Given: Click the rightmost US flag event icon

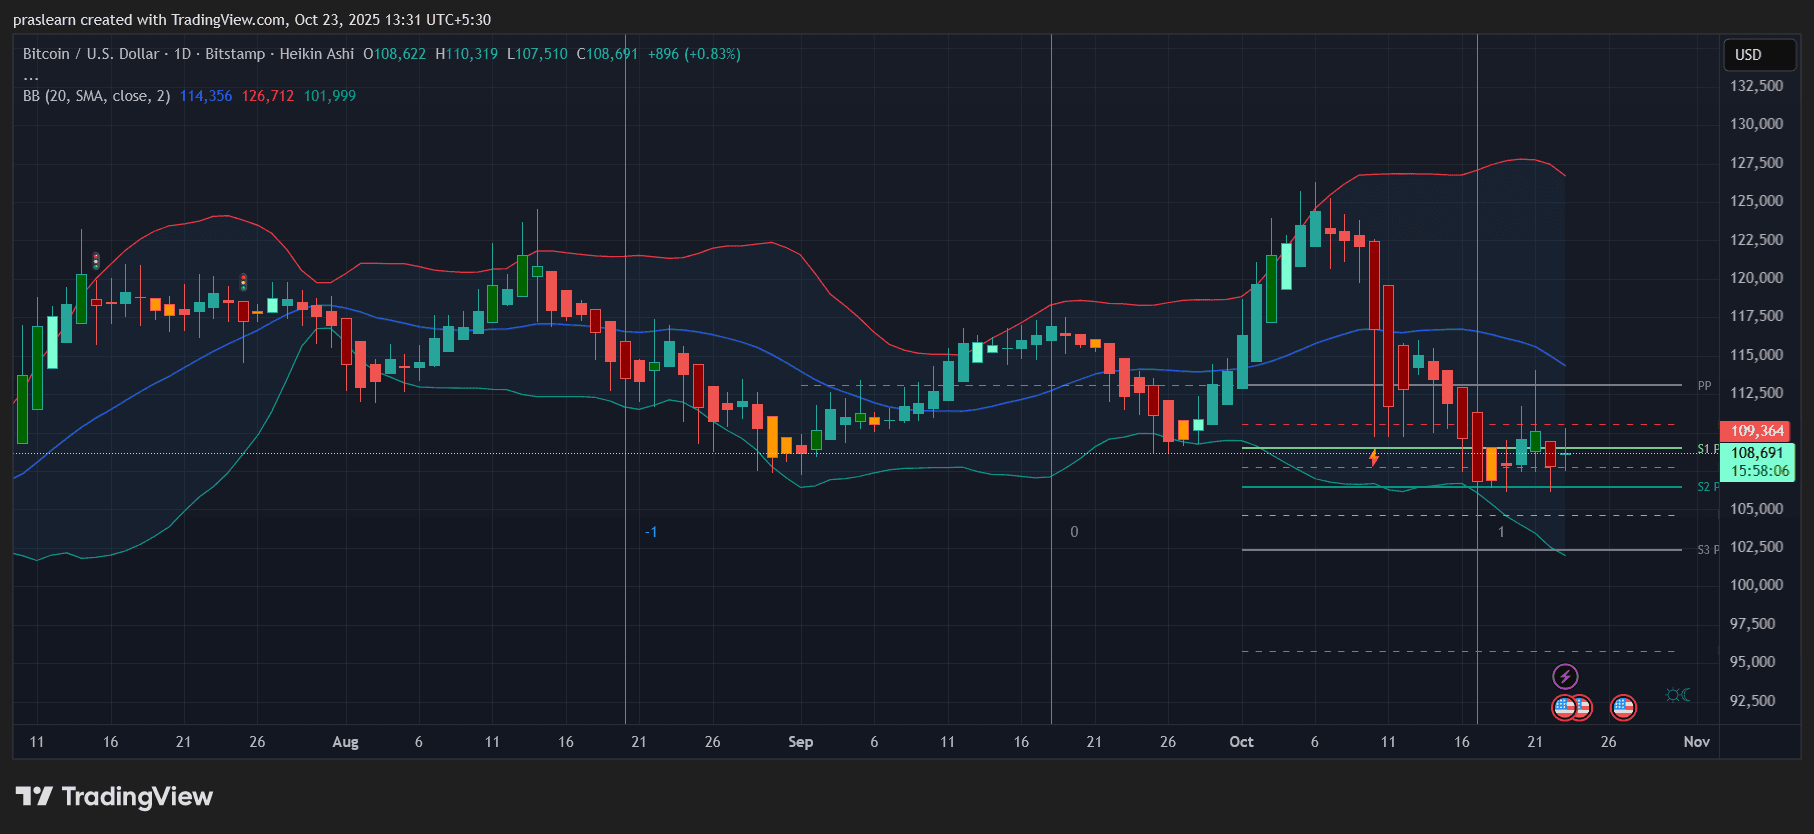Looking at the screenshot, I should tap(1623, 708).
